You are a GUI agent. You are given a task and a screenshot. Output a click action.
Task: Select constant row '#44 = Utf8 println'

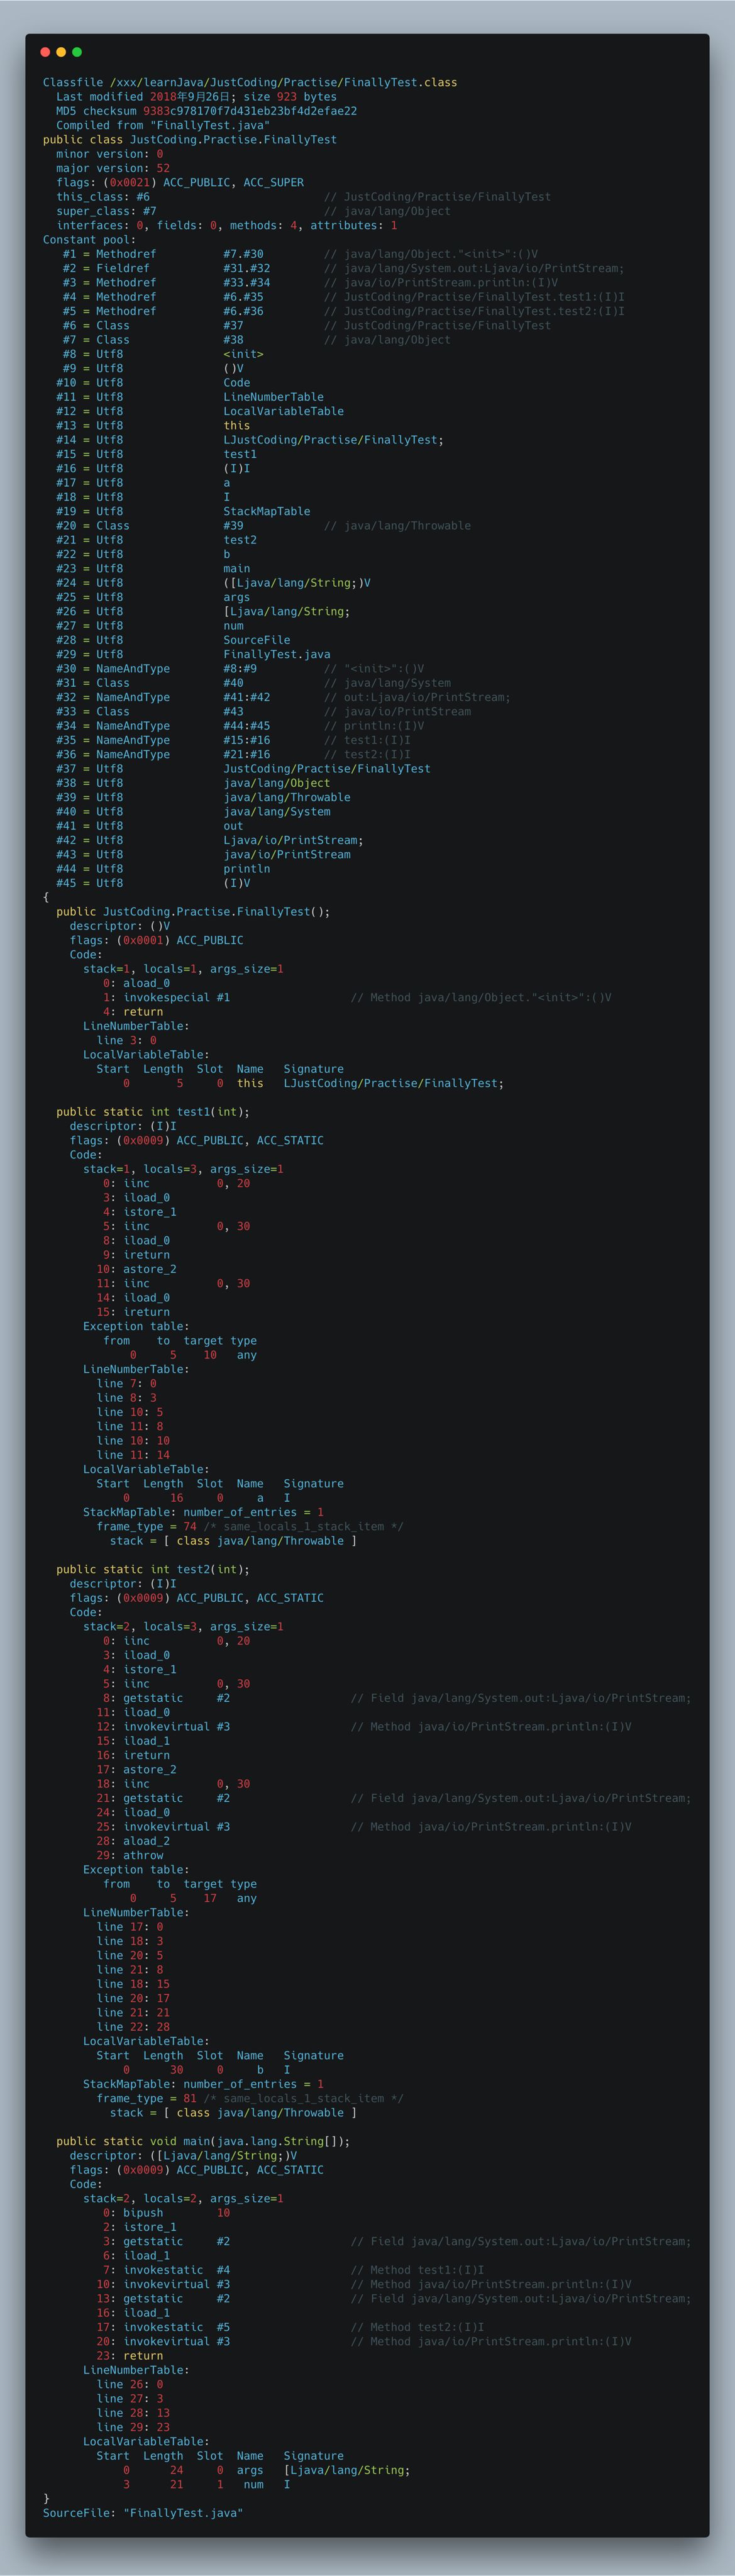point(163,869)
